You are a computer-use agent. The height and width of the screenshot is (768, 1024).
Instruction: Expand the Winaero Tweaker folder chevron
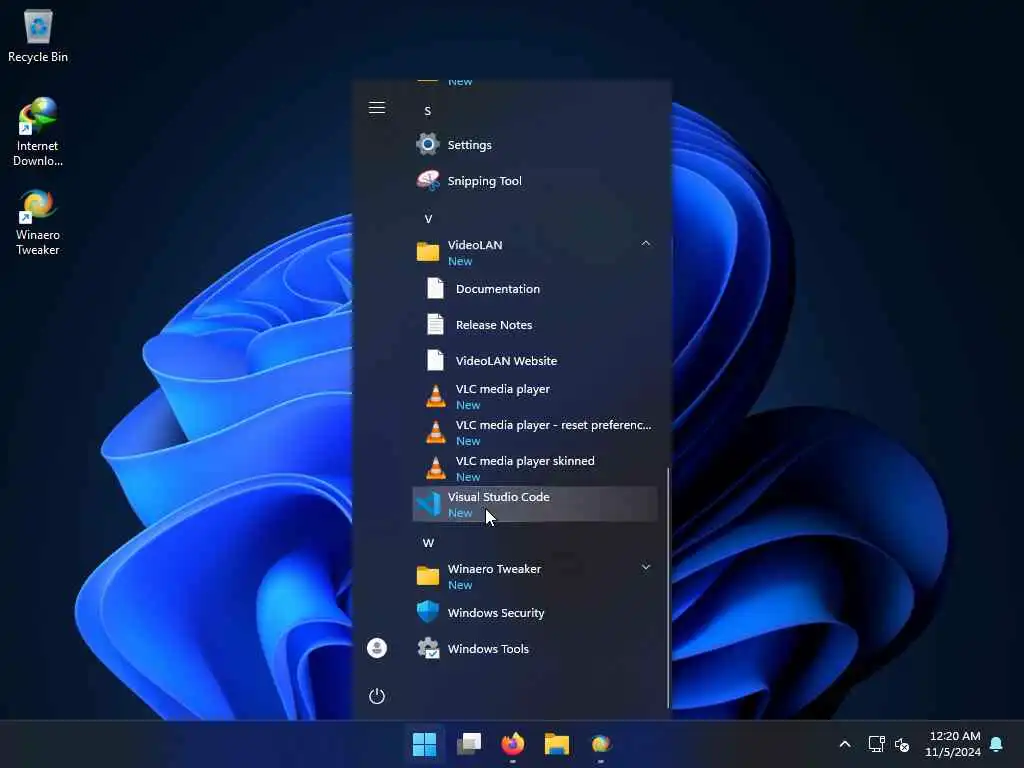[645, 567]
